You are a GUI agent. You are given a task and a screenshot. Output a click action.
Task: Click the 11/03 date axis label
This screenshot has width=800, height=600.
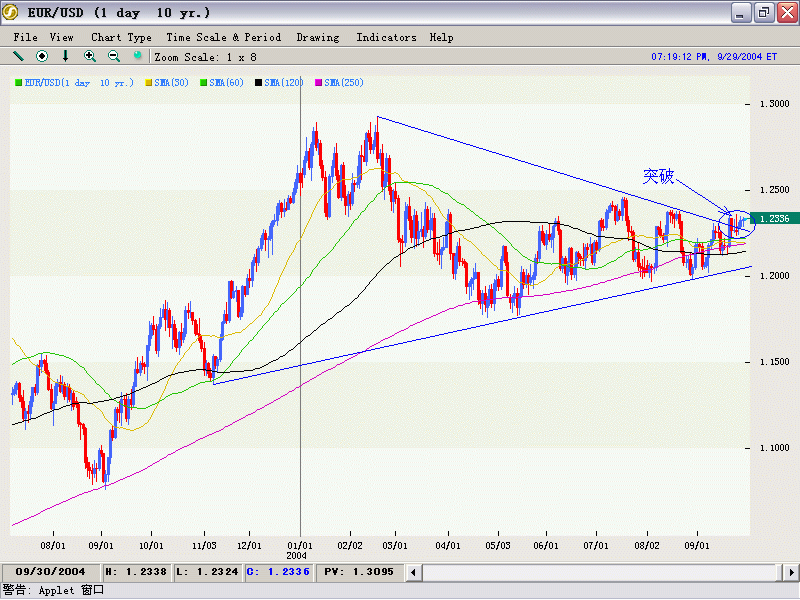(204, 545)
